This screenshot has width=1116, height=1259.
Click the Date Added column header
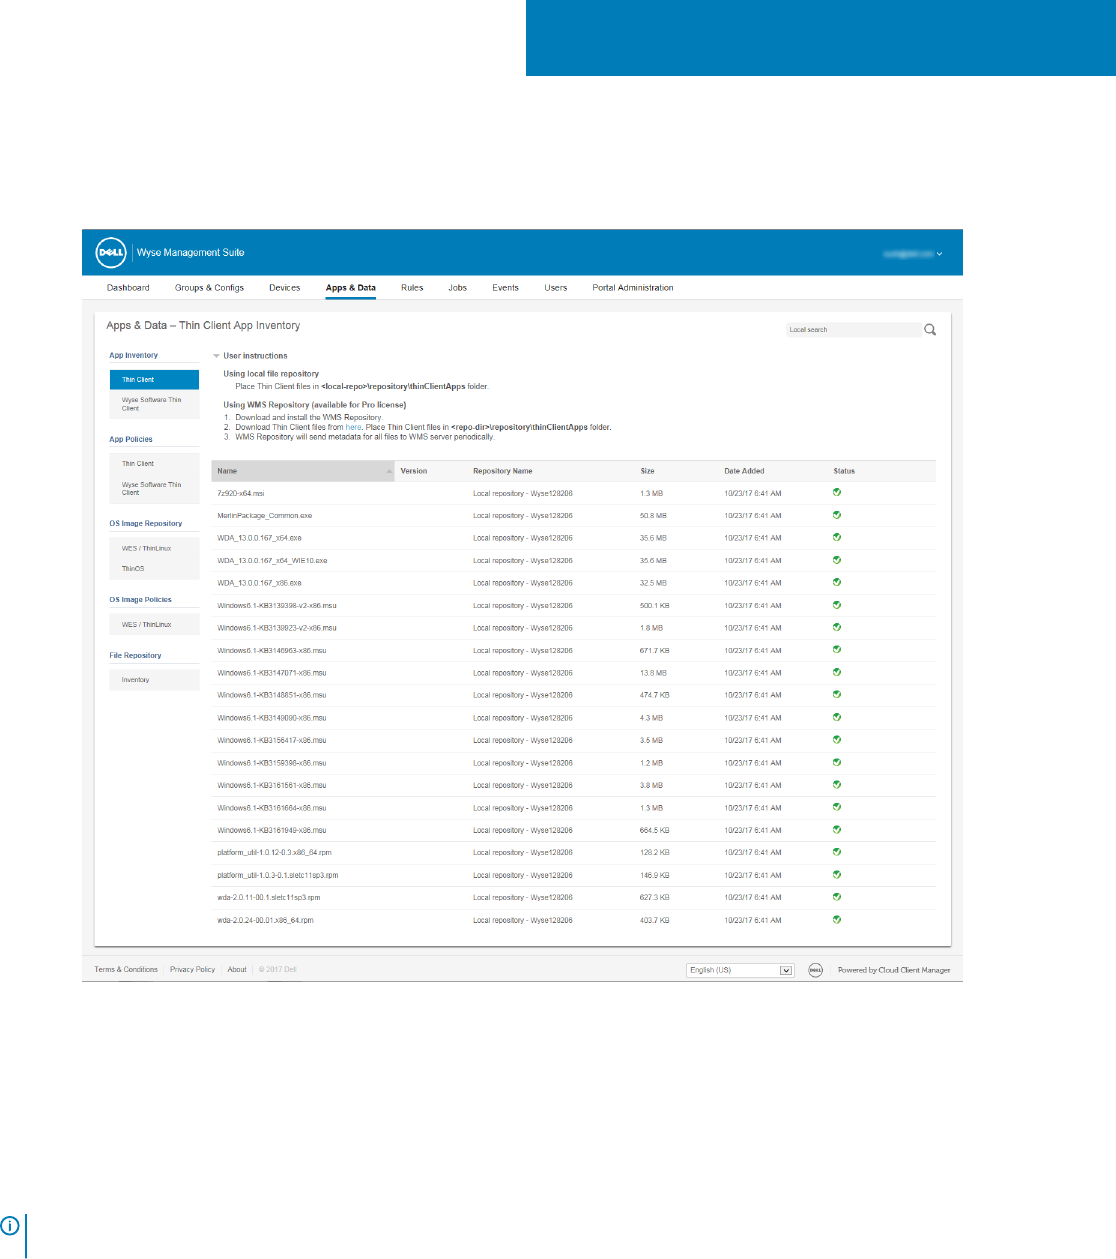click(745, 471)
